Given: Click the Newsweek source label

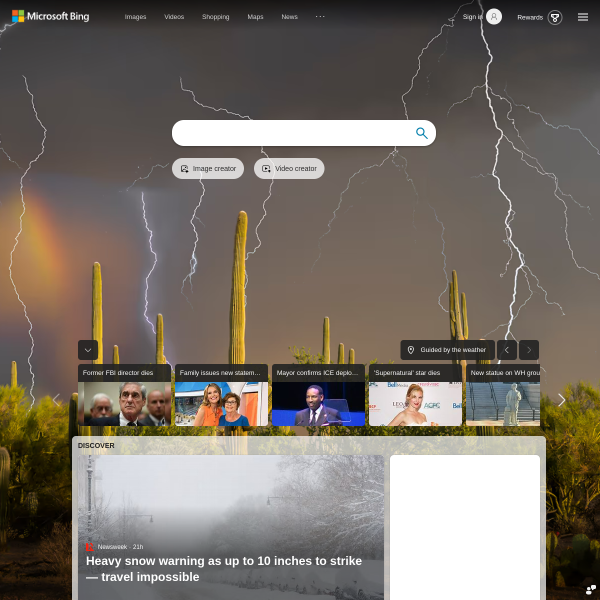Looking at the screenshot, I should (x=112, y=547).
